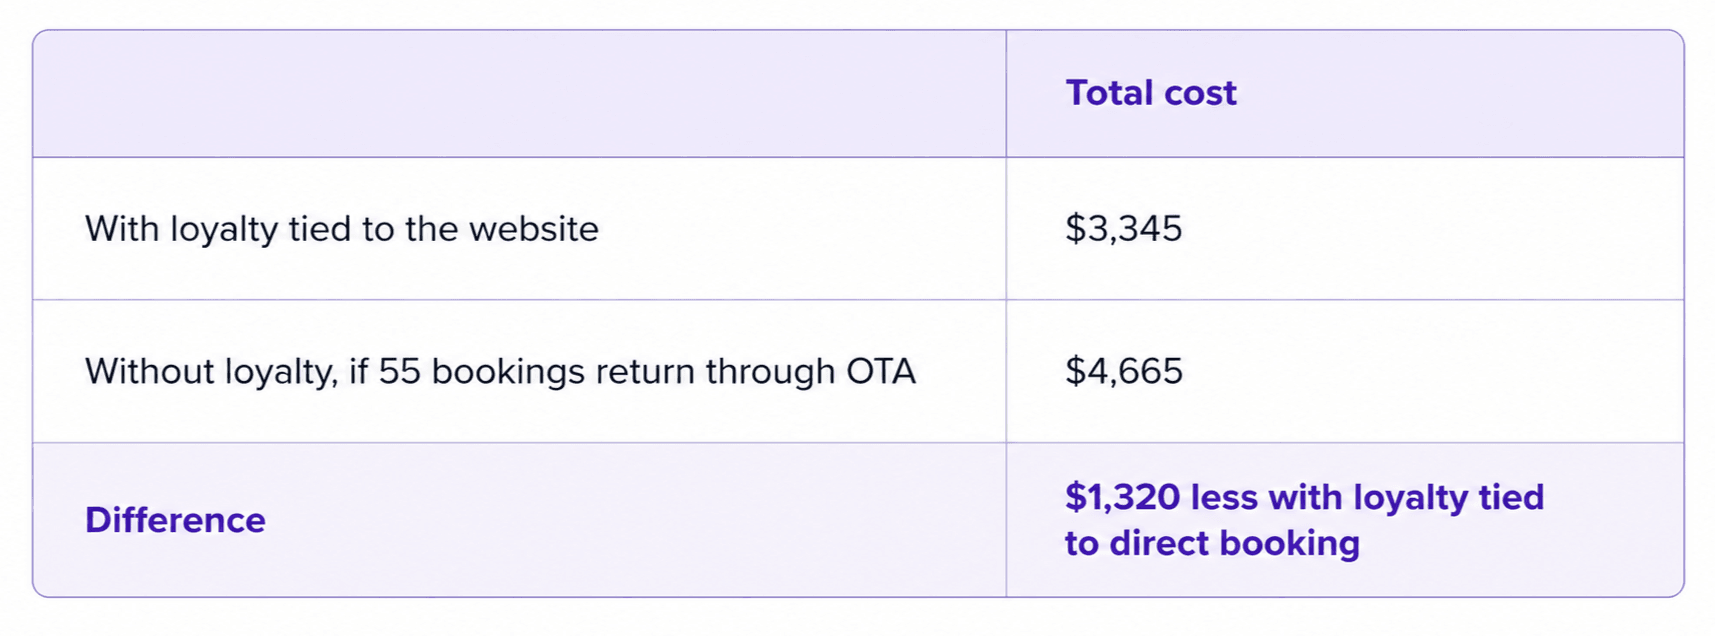The height and width of the screenshot is (636, 1715).
Task: Select the "$1,320 less with loyalty tied" text line
Action: coord(1305,497)
